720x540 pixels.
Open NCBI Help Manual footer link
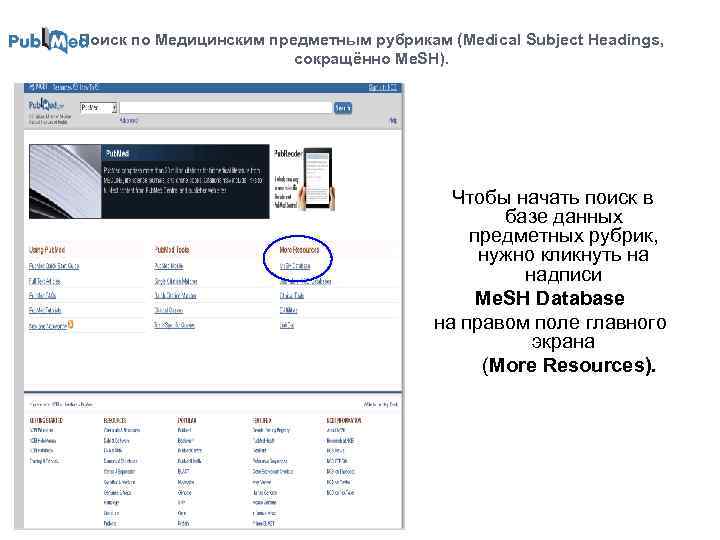coord(43,440)
